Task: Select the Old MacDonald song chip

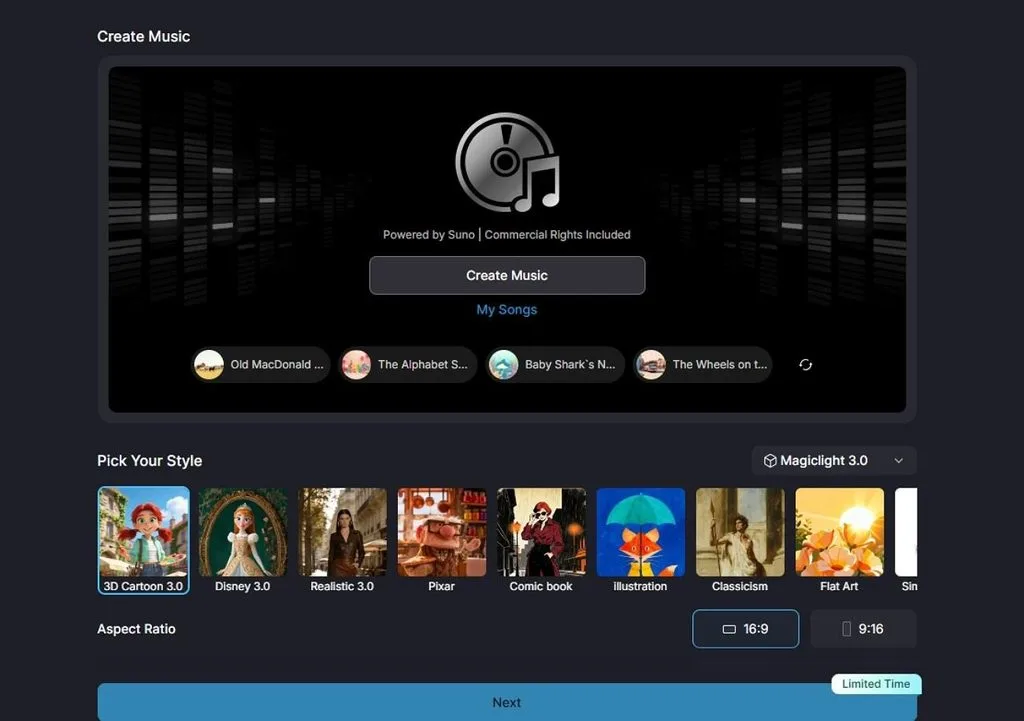Action: (261, 364)
